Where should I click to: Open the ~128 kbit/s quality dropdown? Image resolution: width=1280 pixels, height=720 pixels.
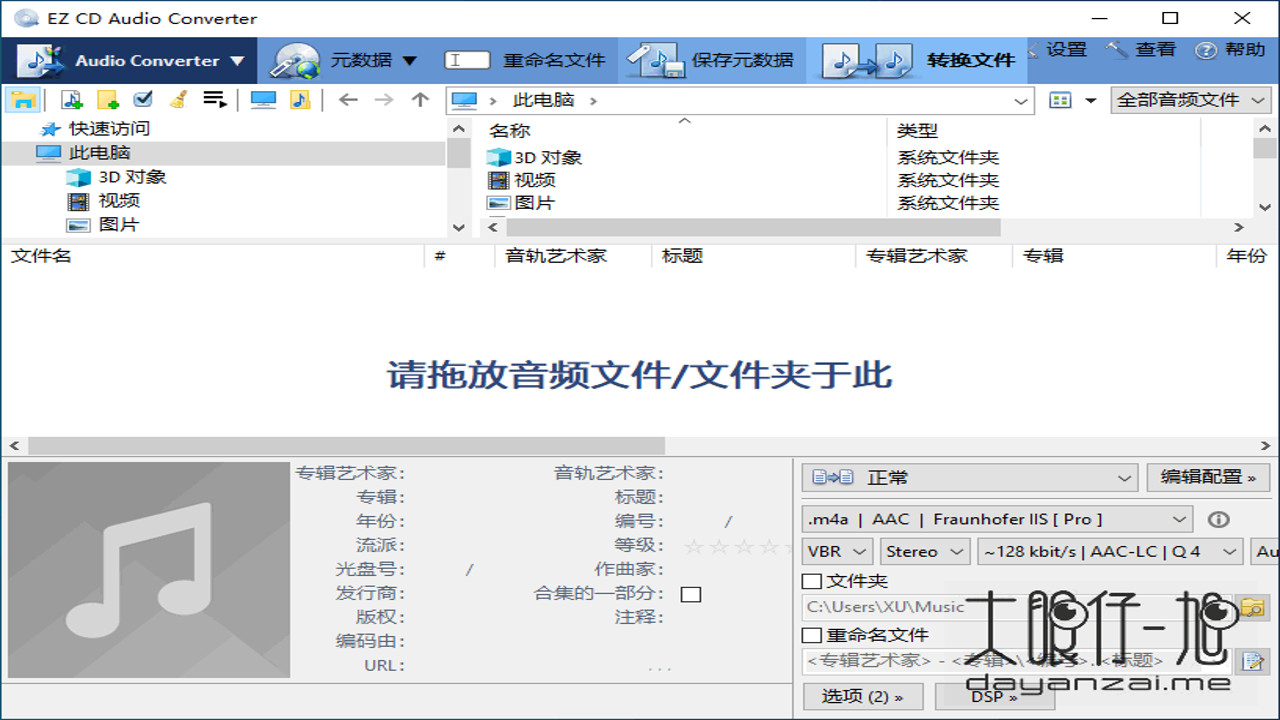[1110, 552]
